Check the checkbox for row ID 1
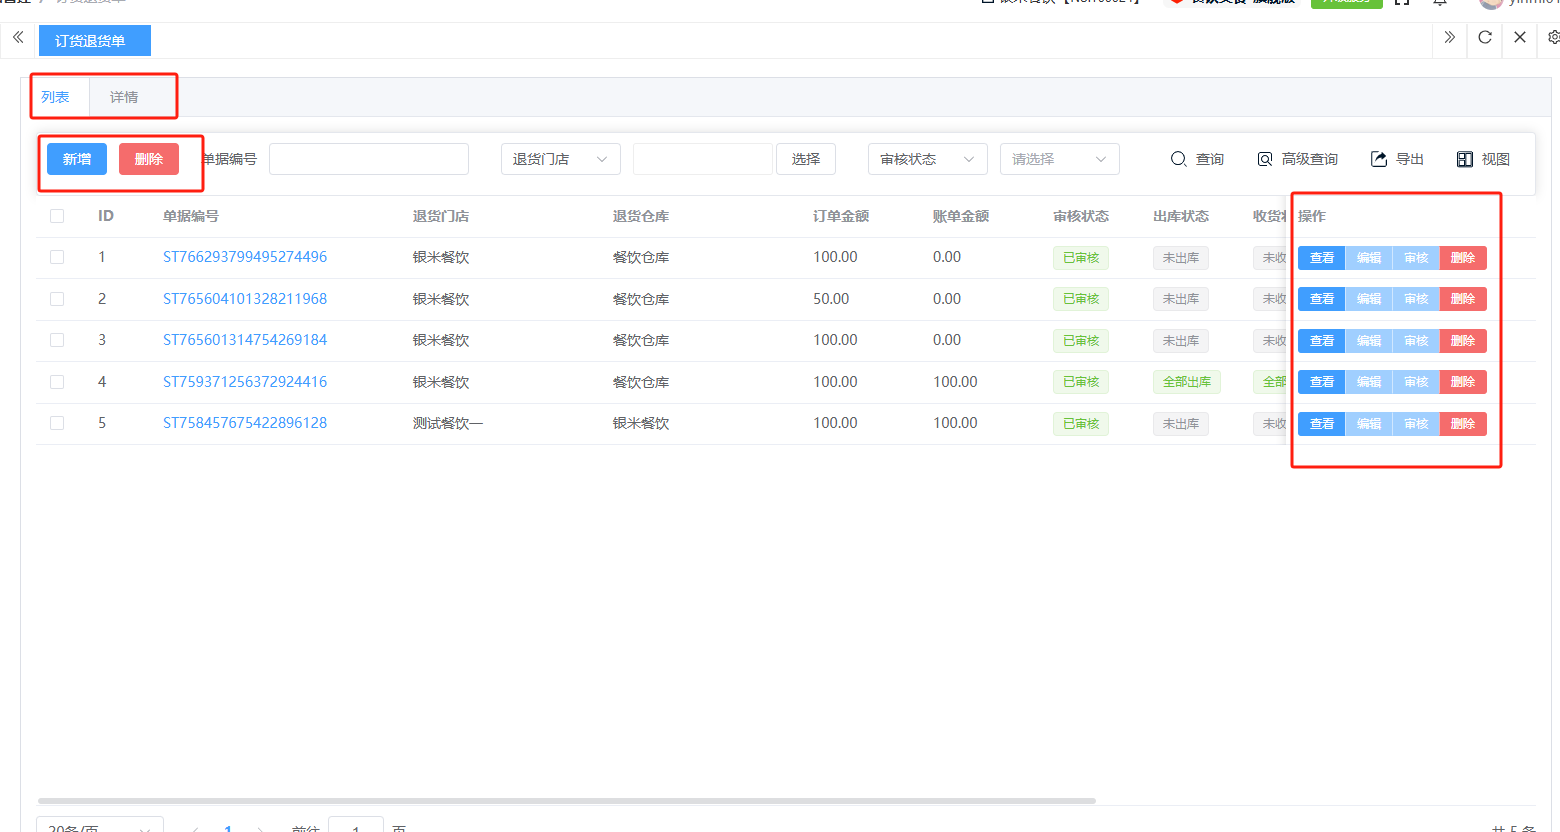Viewport: 1560px width, 832px height. click(57, 257)
